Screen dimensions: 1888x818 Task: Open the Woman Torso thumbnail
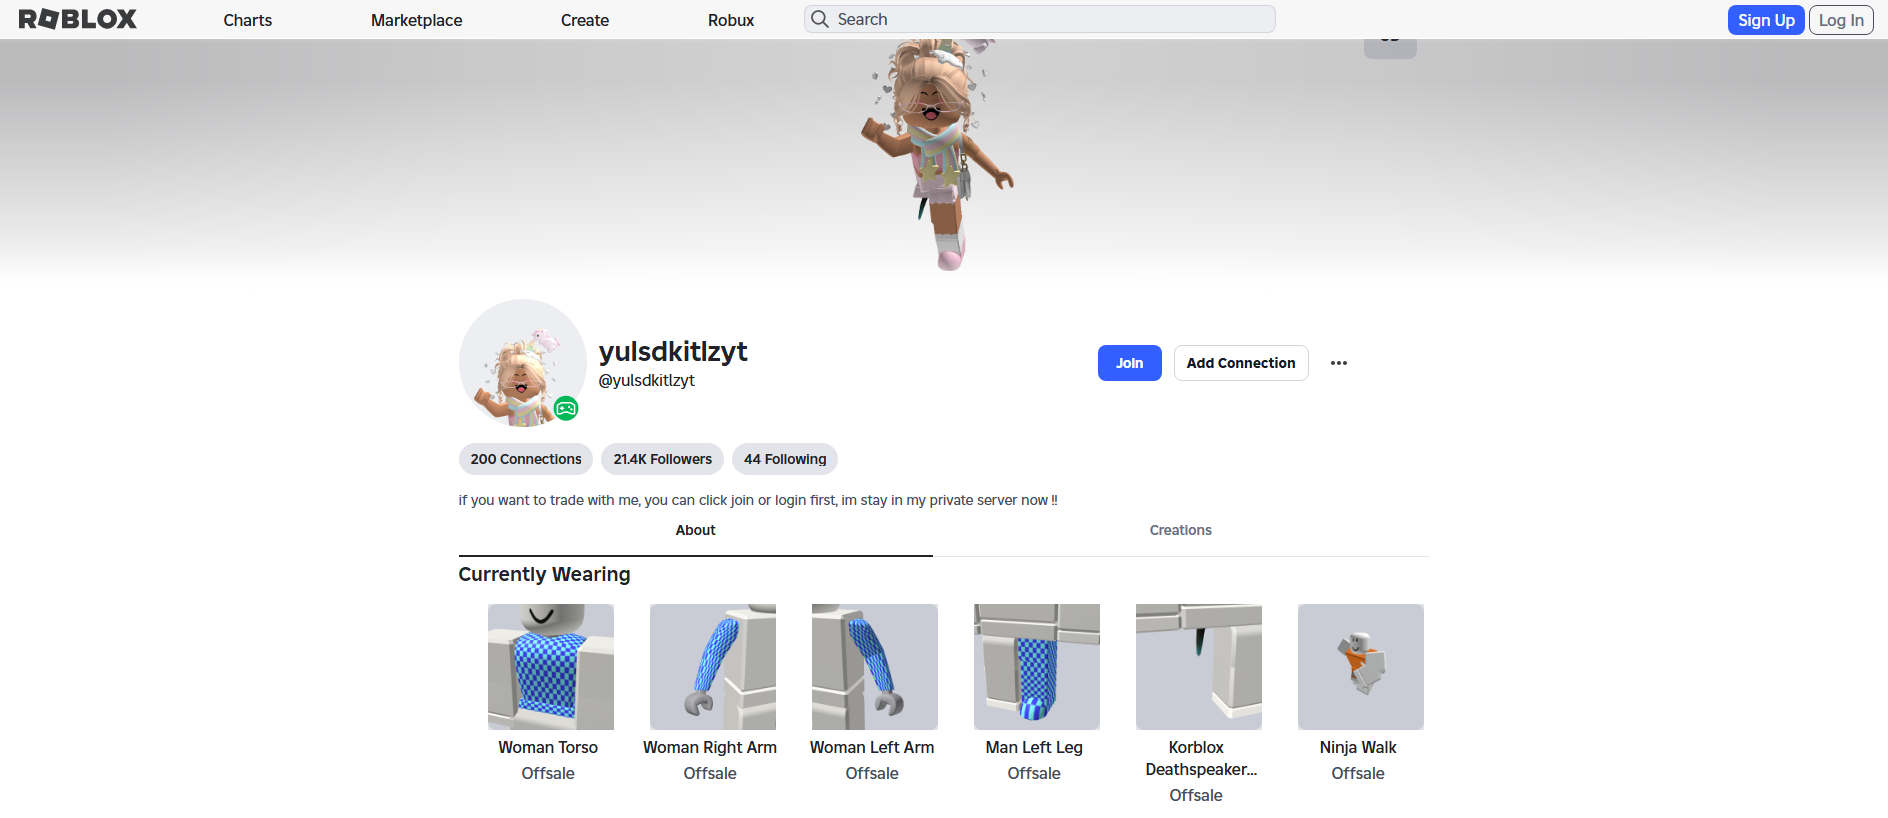coord(551,667)
